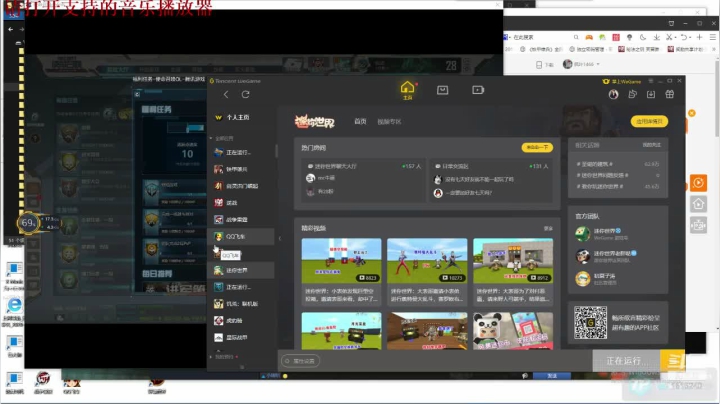Click the orange video play icon on right sidebar
Viewport: 720px width, 404px height.
[698, 183]
